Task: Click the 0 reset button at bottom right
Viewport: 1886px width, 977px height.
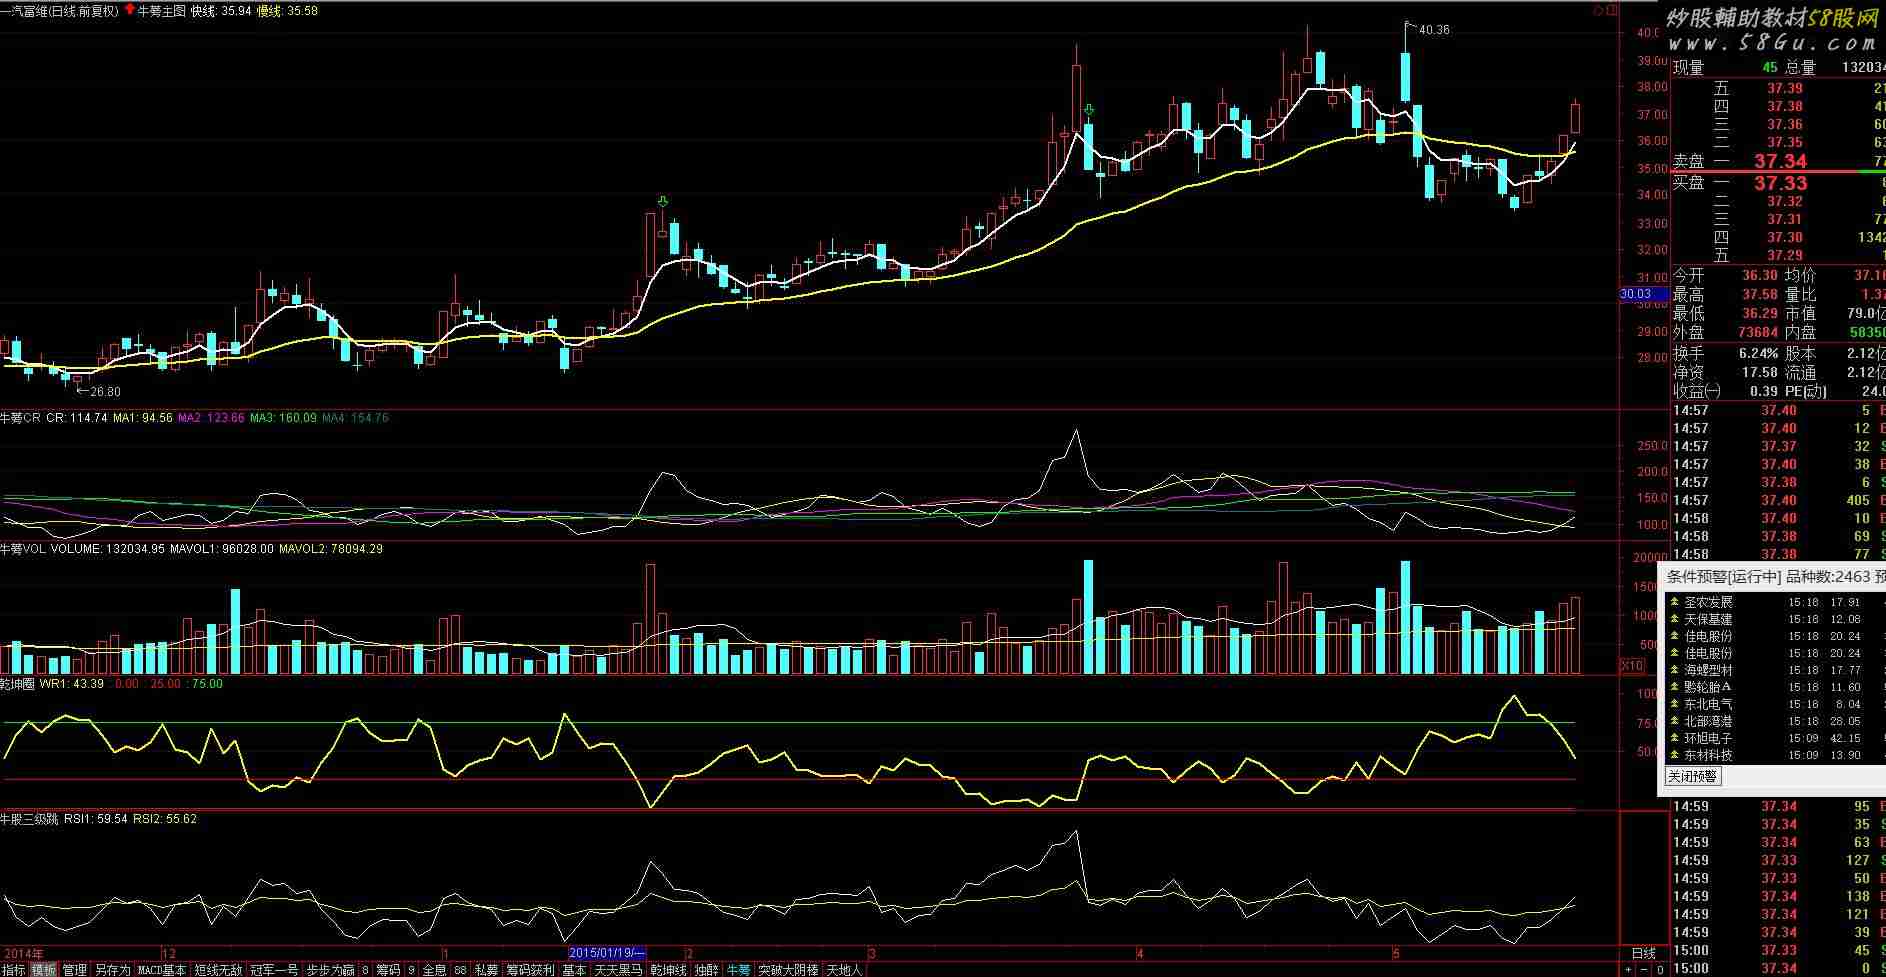Action: [x=1660, y=969]
